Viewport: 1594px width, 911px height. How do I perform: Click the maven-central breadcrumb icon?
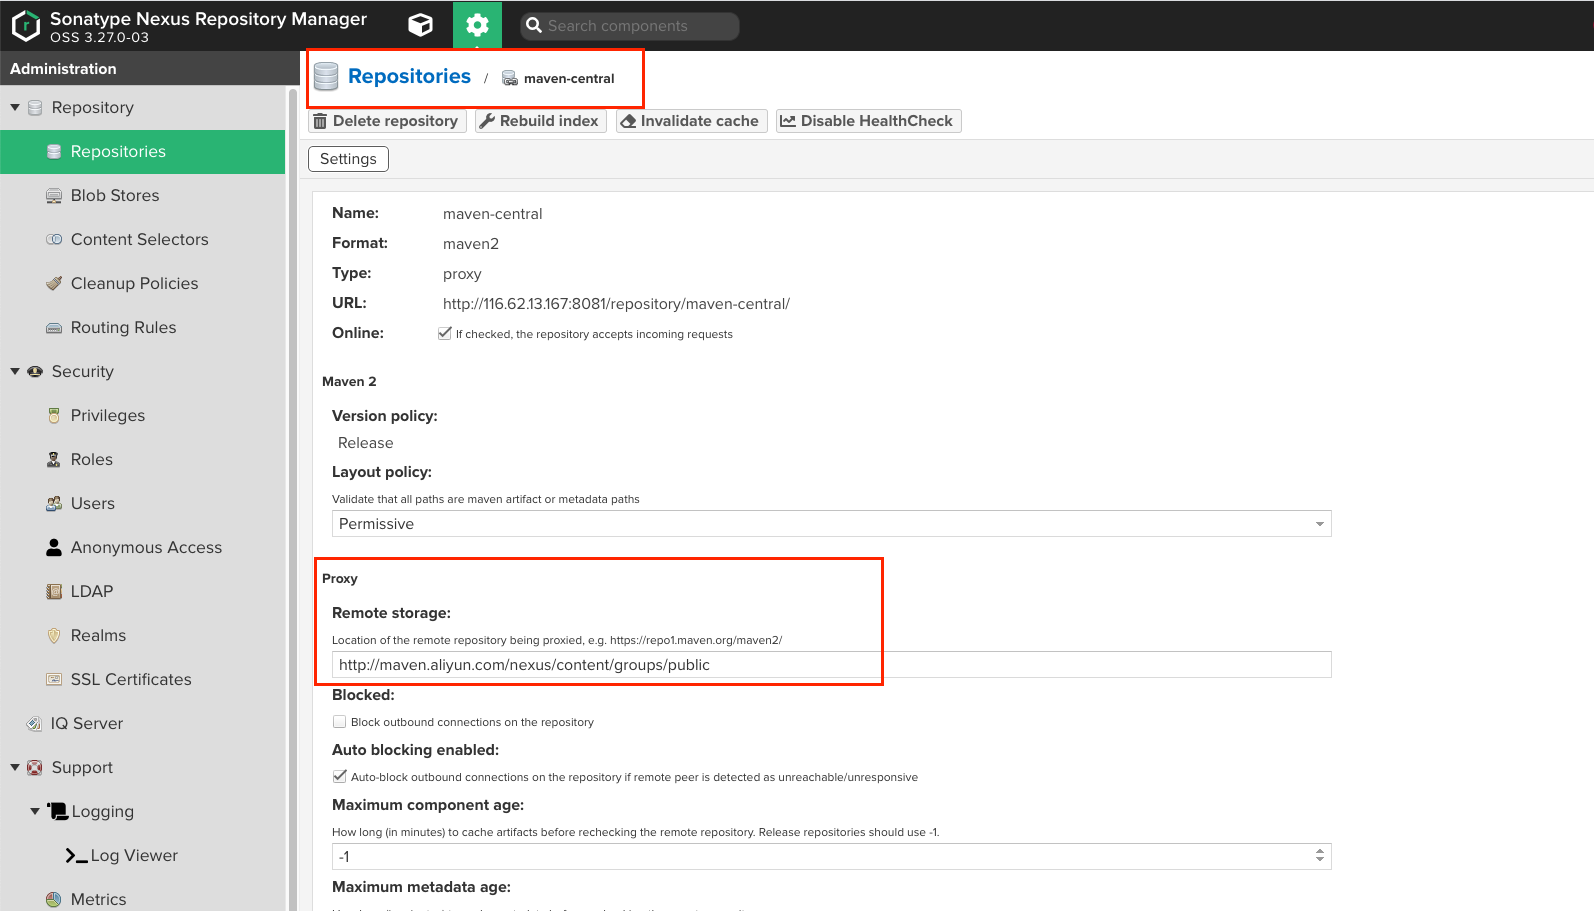pyautogui.click(x=509, y=78)
